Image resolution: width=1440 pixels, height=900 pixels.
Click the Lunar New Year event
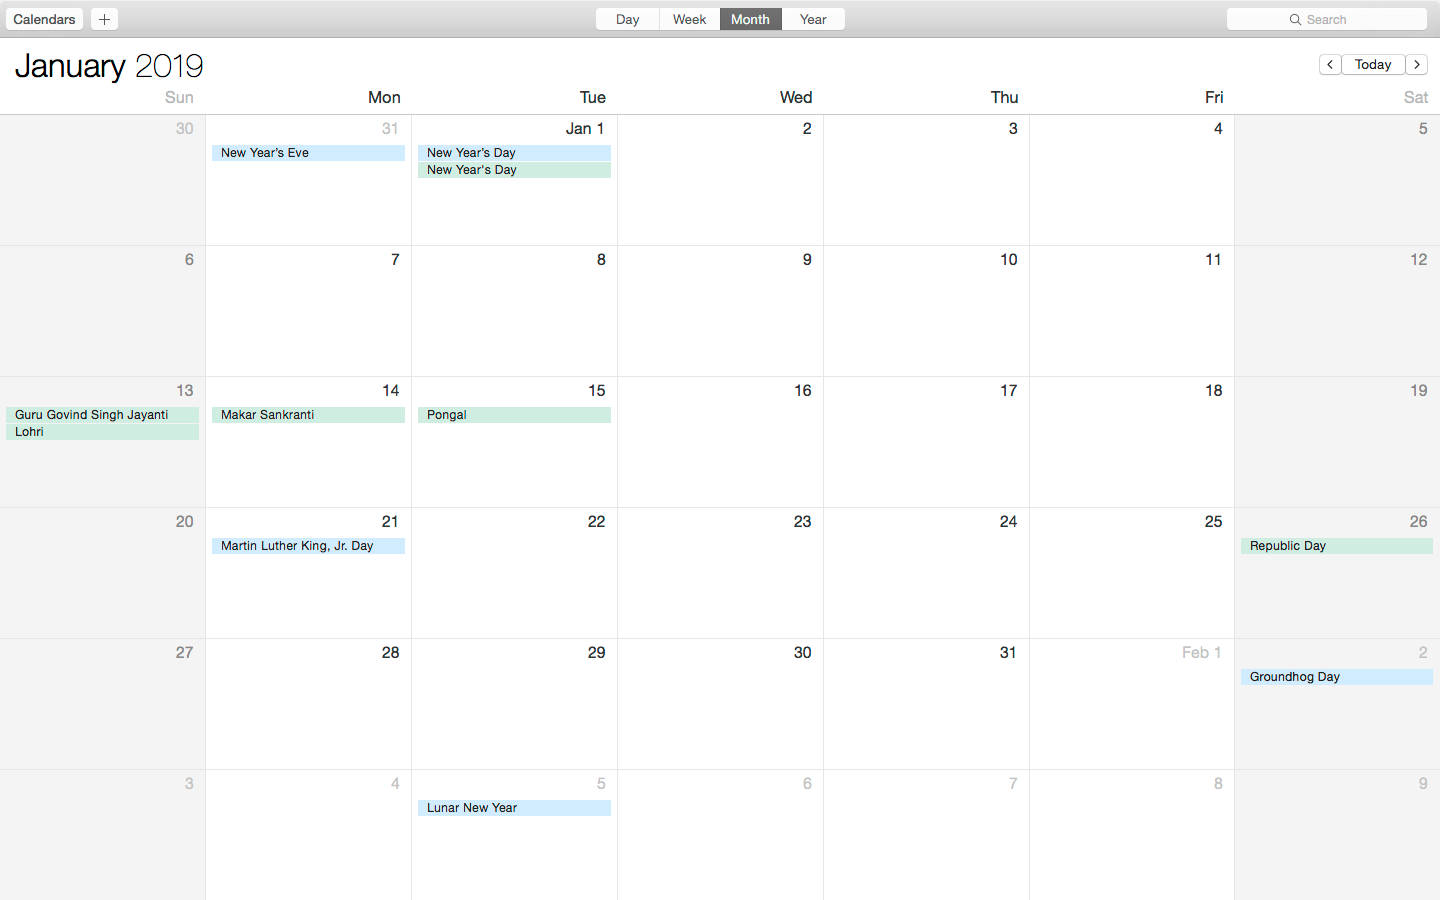point(514,808)
